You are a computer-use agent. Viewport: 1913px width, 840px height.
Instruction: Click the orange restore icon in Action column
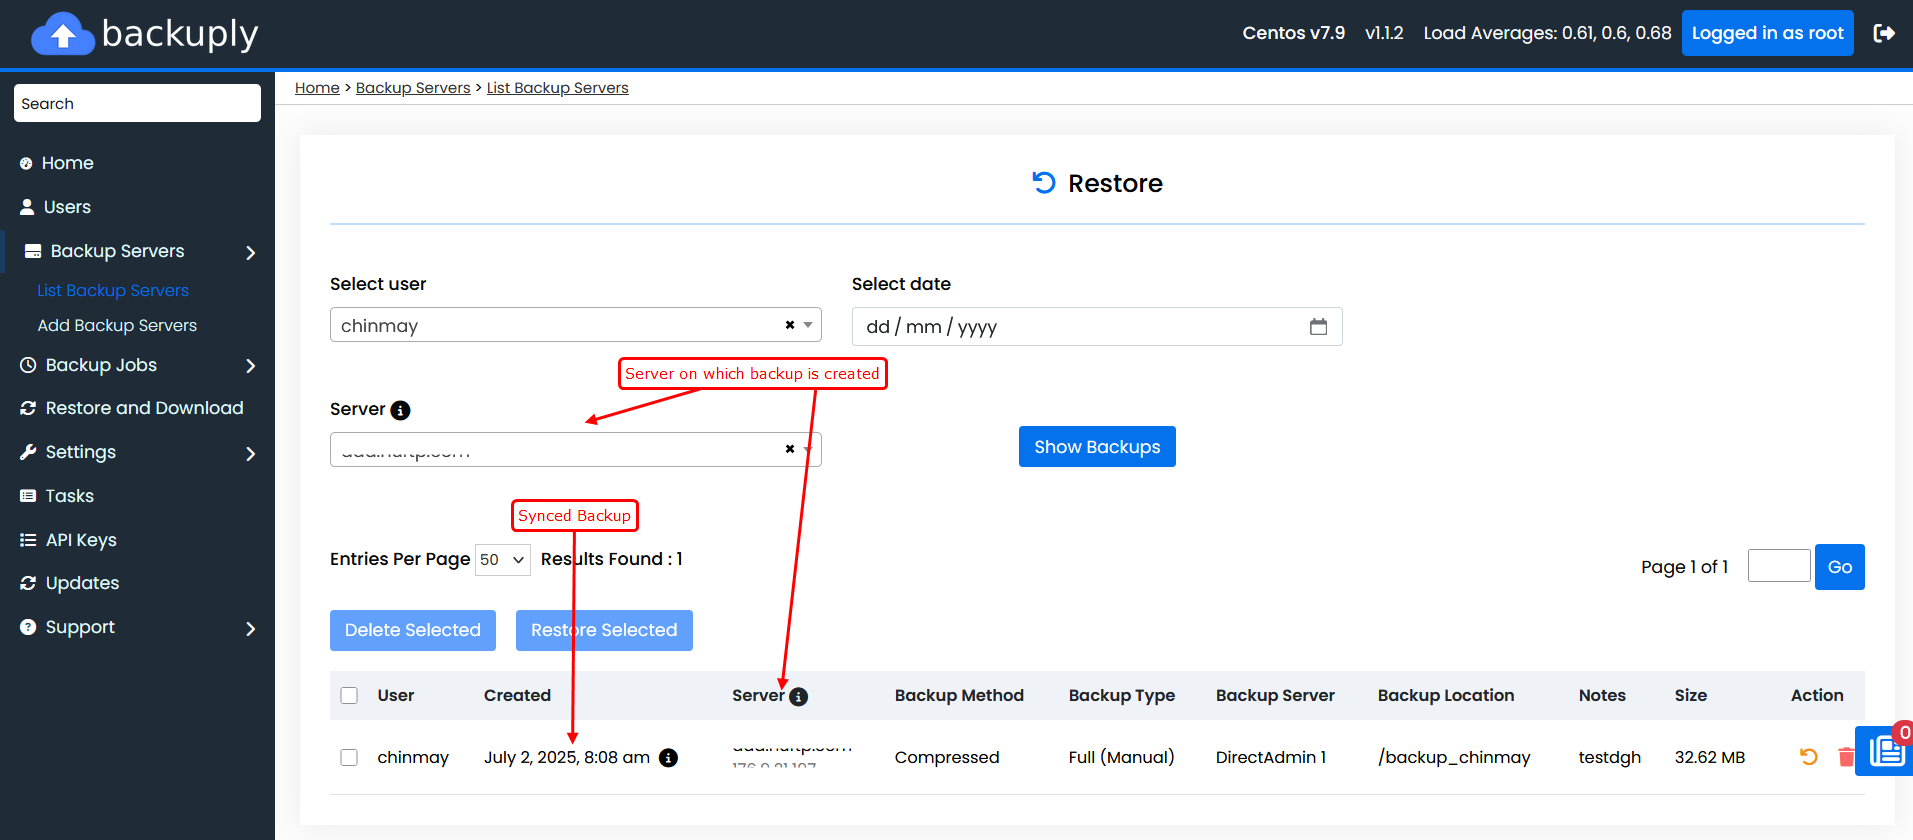click(1808, 757)
